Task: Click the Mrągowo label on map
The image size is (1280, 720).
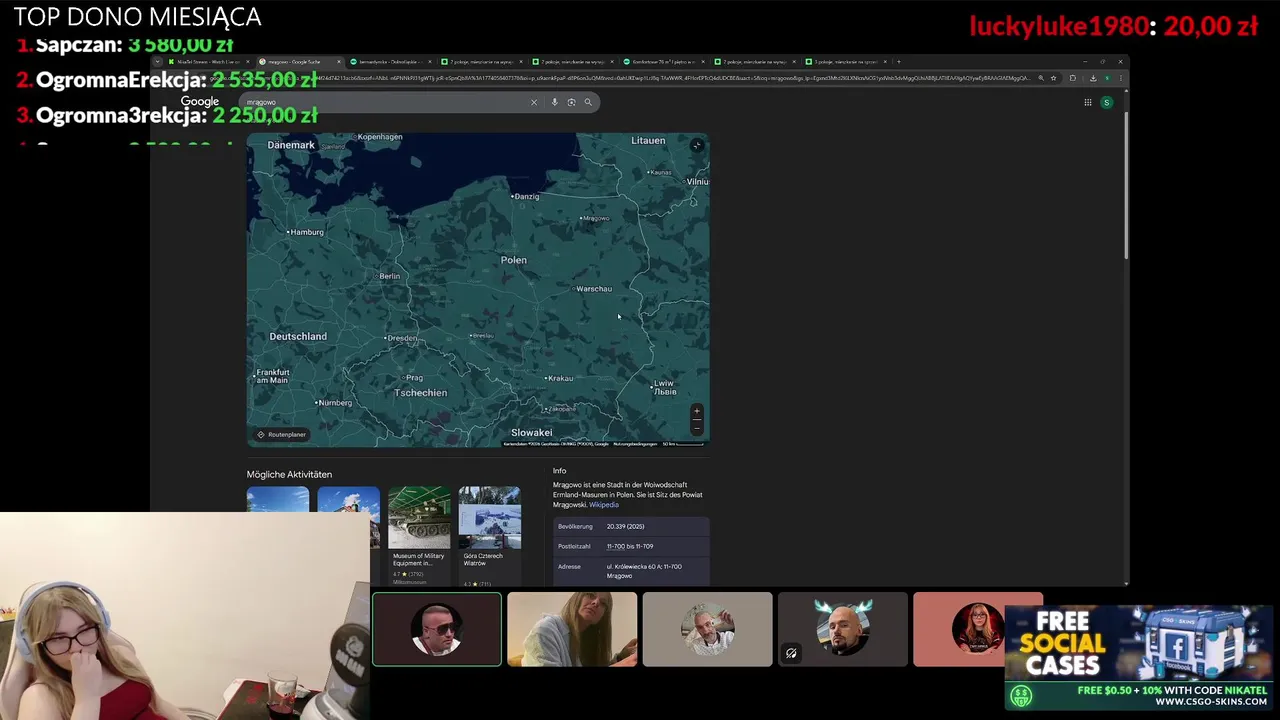Action: point(595,218)
